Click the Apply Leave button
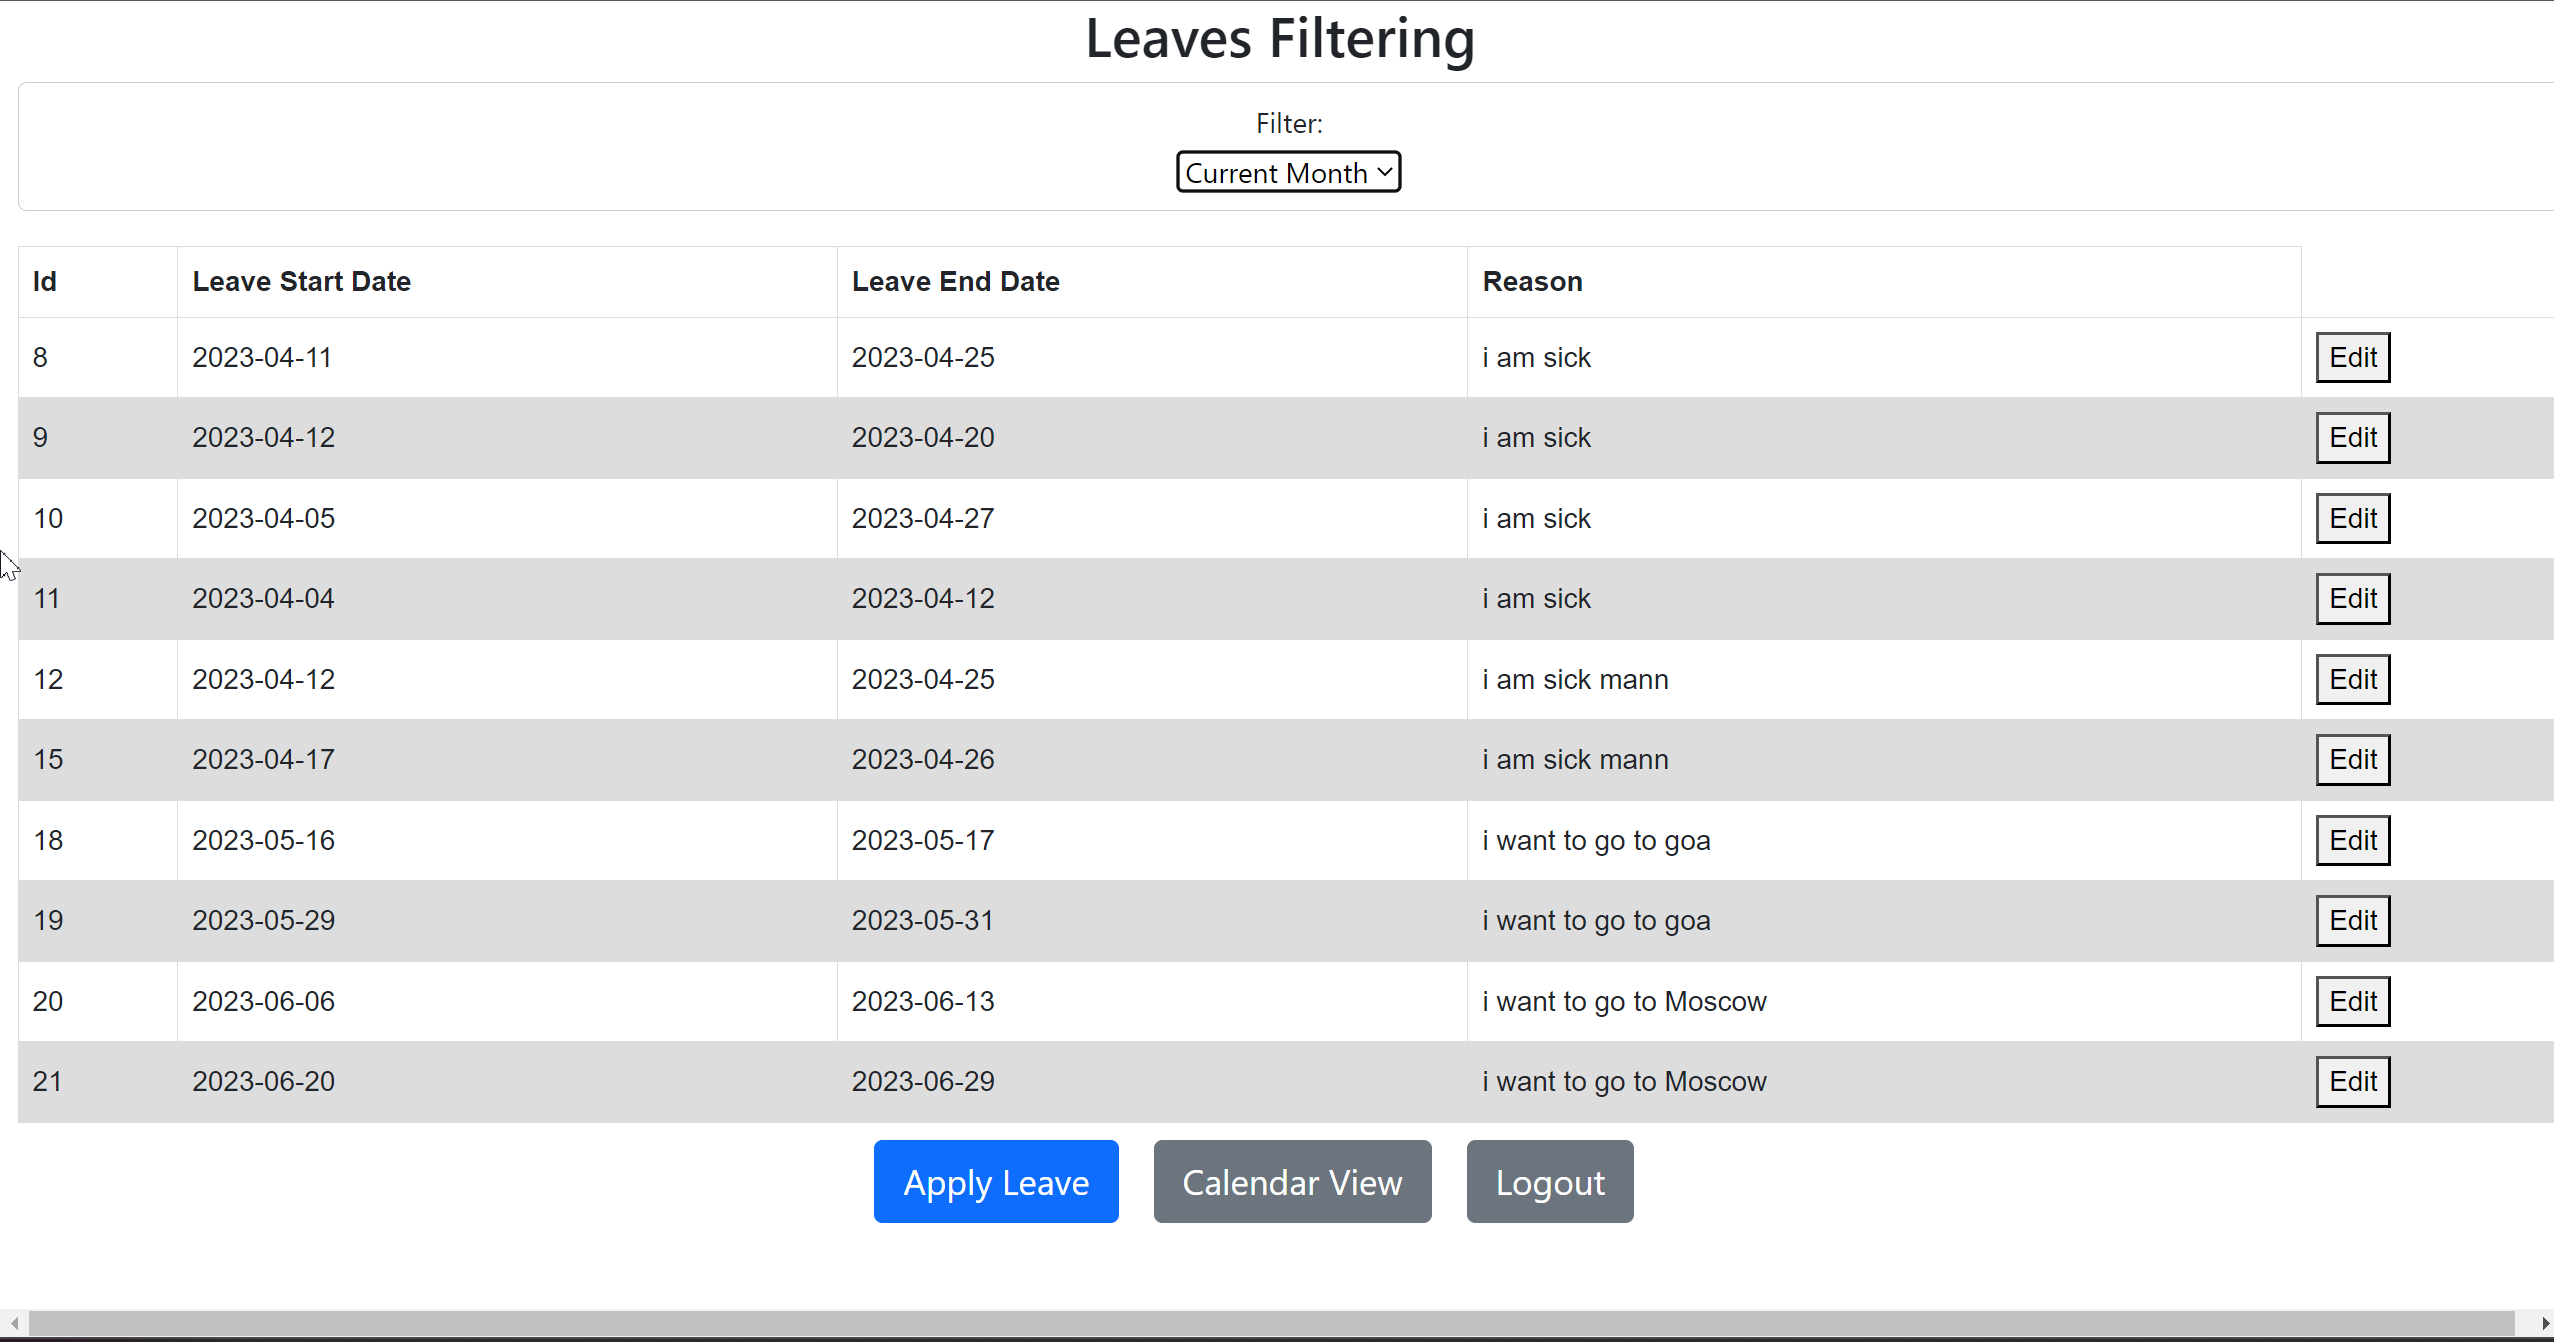The image size is (2554, 1342). click(995, 1181)
